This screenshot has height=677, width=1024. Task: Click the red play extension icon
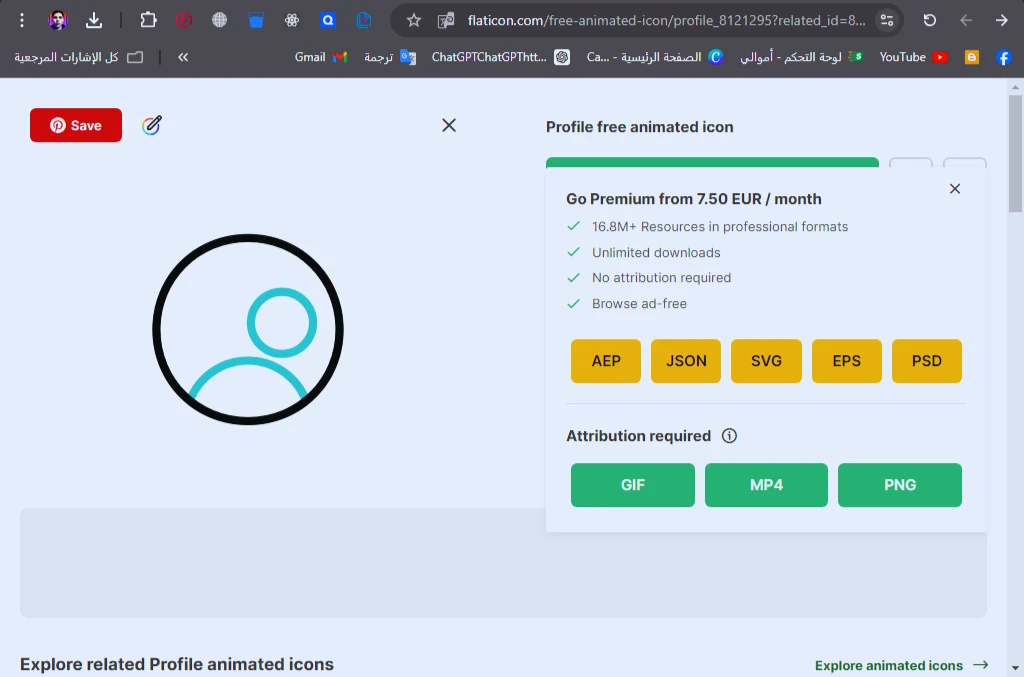[x=184, y=20]
